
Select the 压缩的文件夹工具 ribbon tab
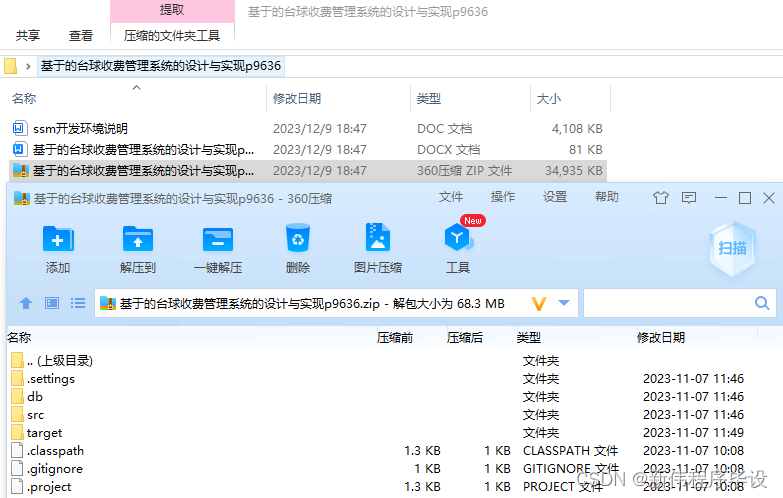[x=172, y=35]
